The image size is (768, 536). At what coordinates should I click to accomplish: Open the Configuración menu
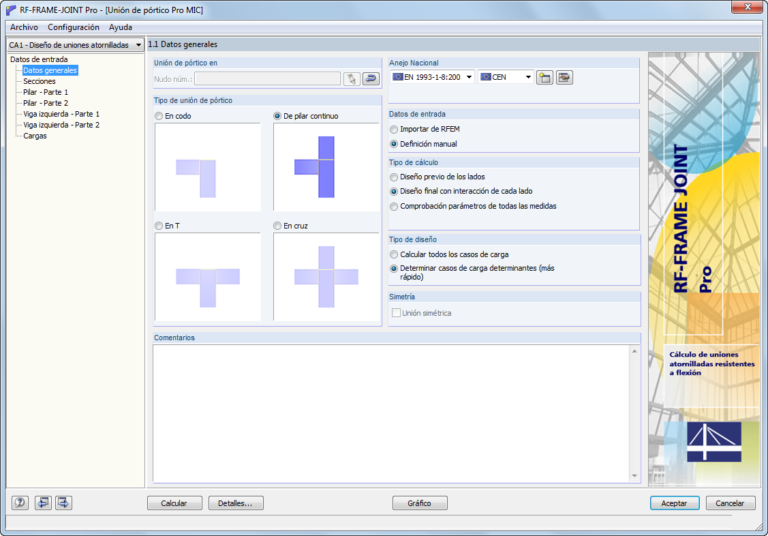[x=73, y=27]
